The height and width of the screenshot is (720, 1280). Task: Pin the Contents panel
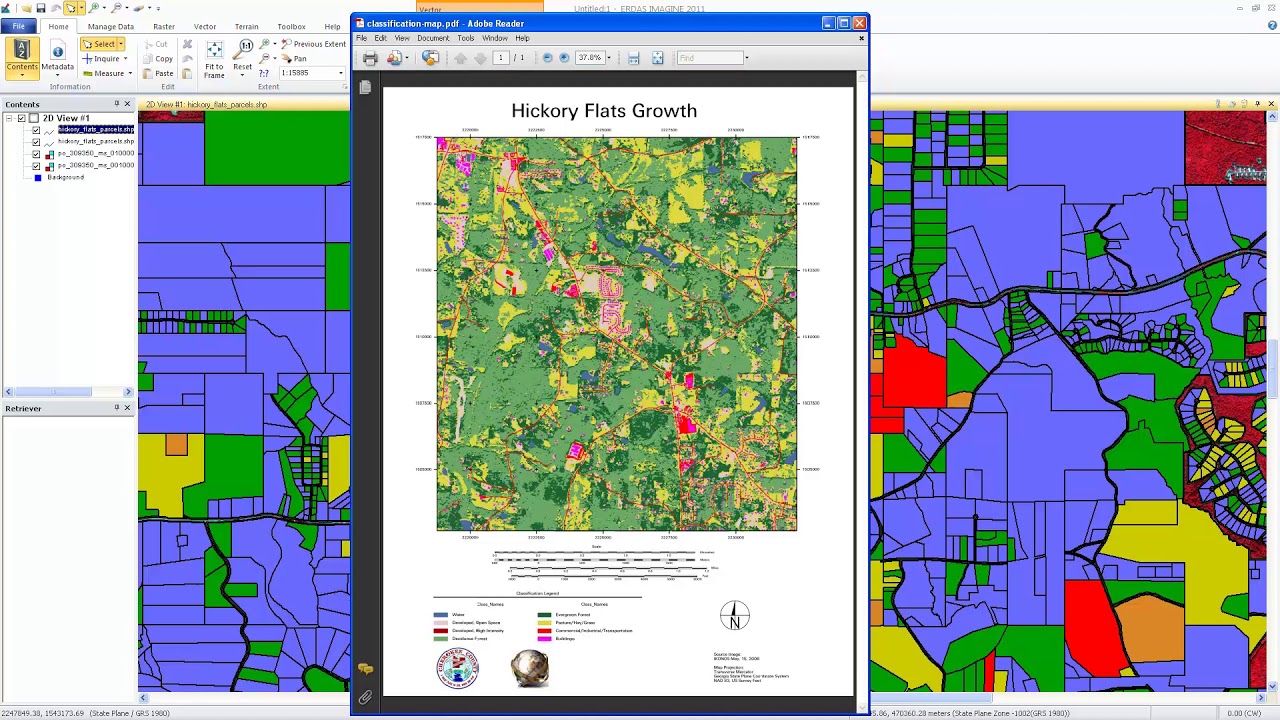coord(116,104)
